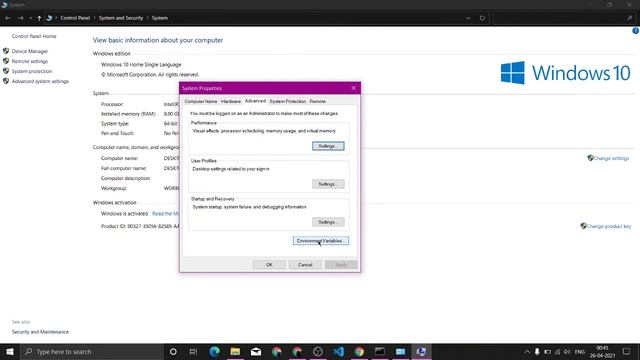Open Security and Maintenance link
This screenshot has height=360, width=640.
tap(40, 332)
